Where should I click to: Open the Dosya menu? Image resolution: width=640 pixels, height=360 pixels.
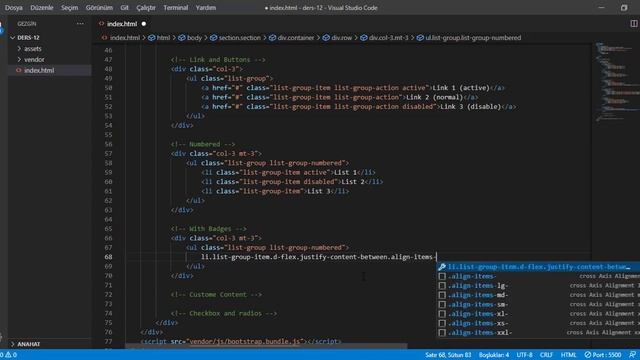[x=14, y=8]
